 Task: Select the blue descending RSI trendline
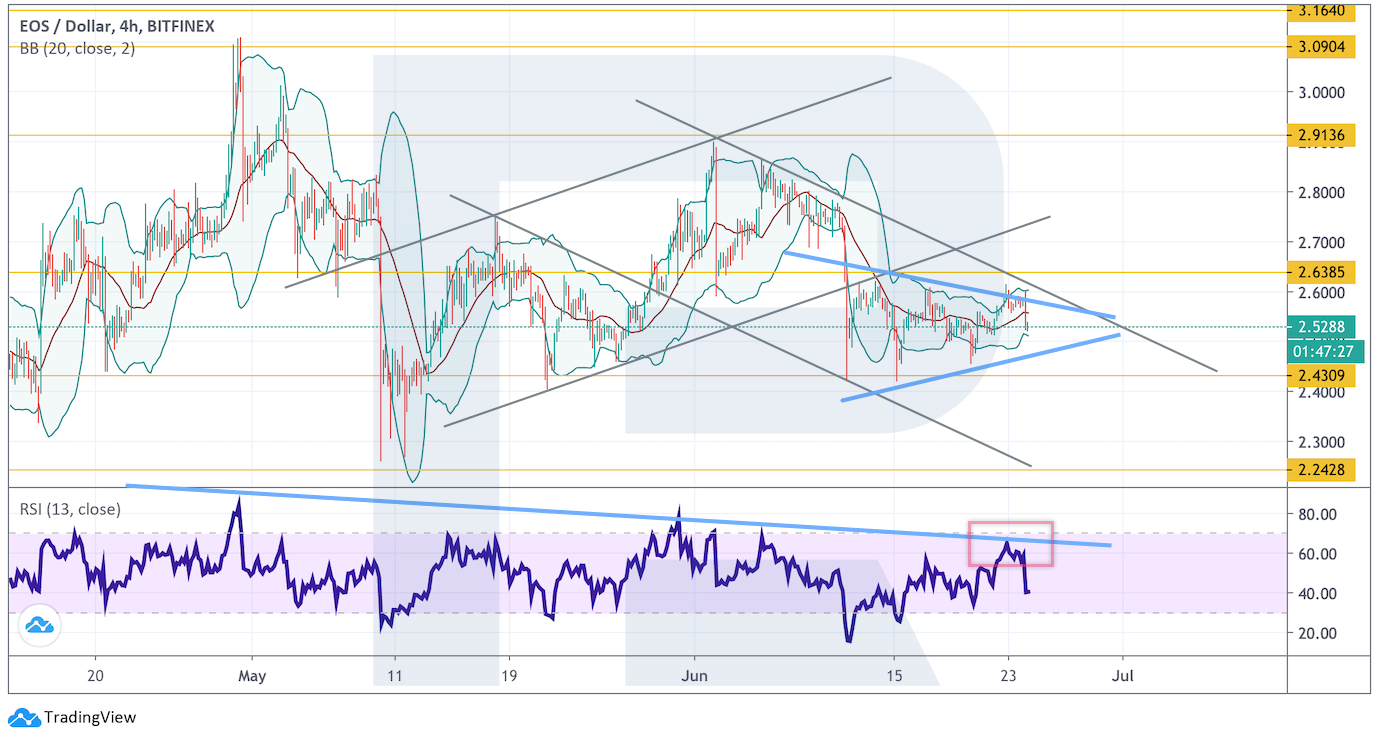[x=618, y=515]
